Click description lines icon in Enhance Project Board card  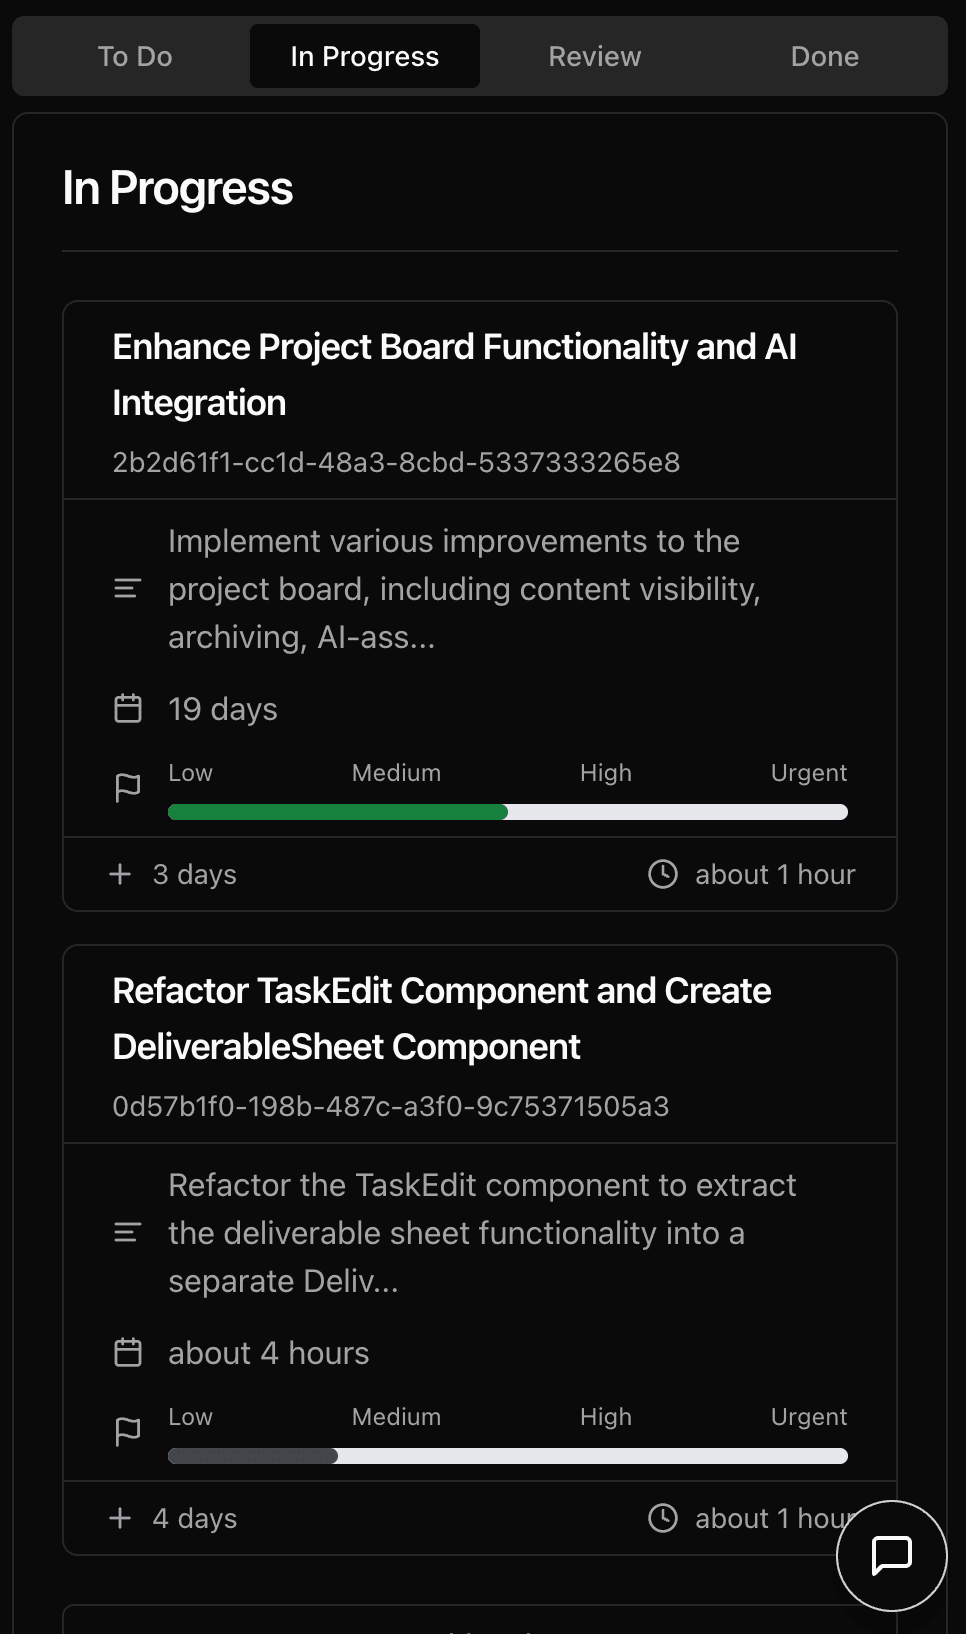coord(128,589)
